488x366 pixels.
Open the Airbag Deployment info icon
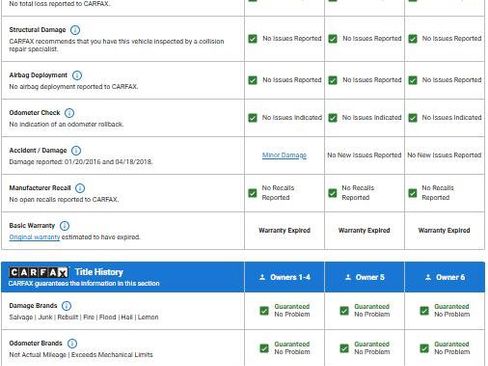77,75
